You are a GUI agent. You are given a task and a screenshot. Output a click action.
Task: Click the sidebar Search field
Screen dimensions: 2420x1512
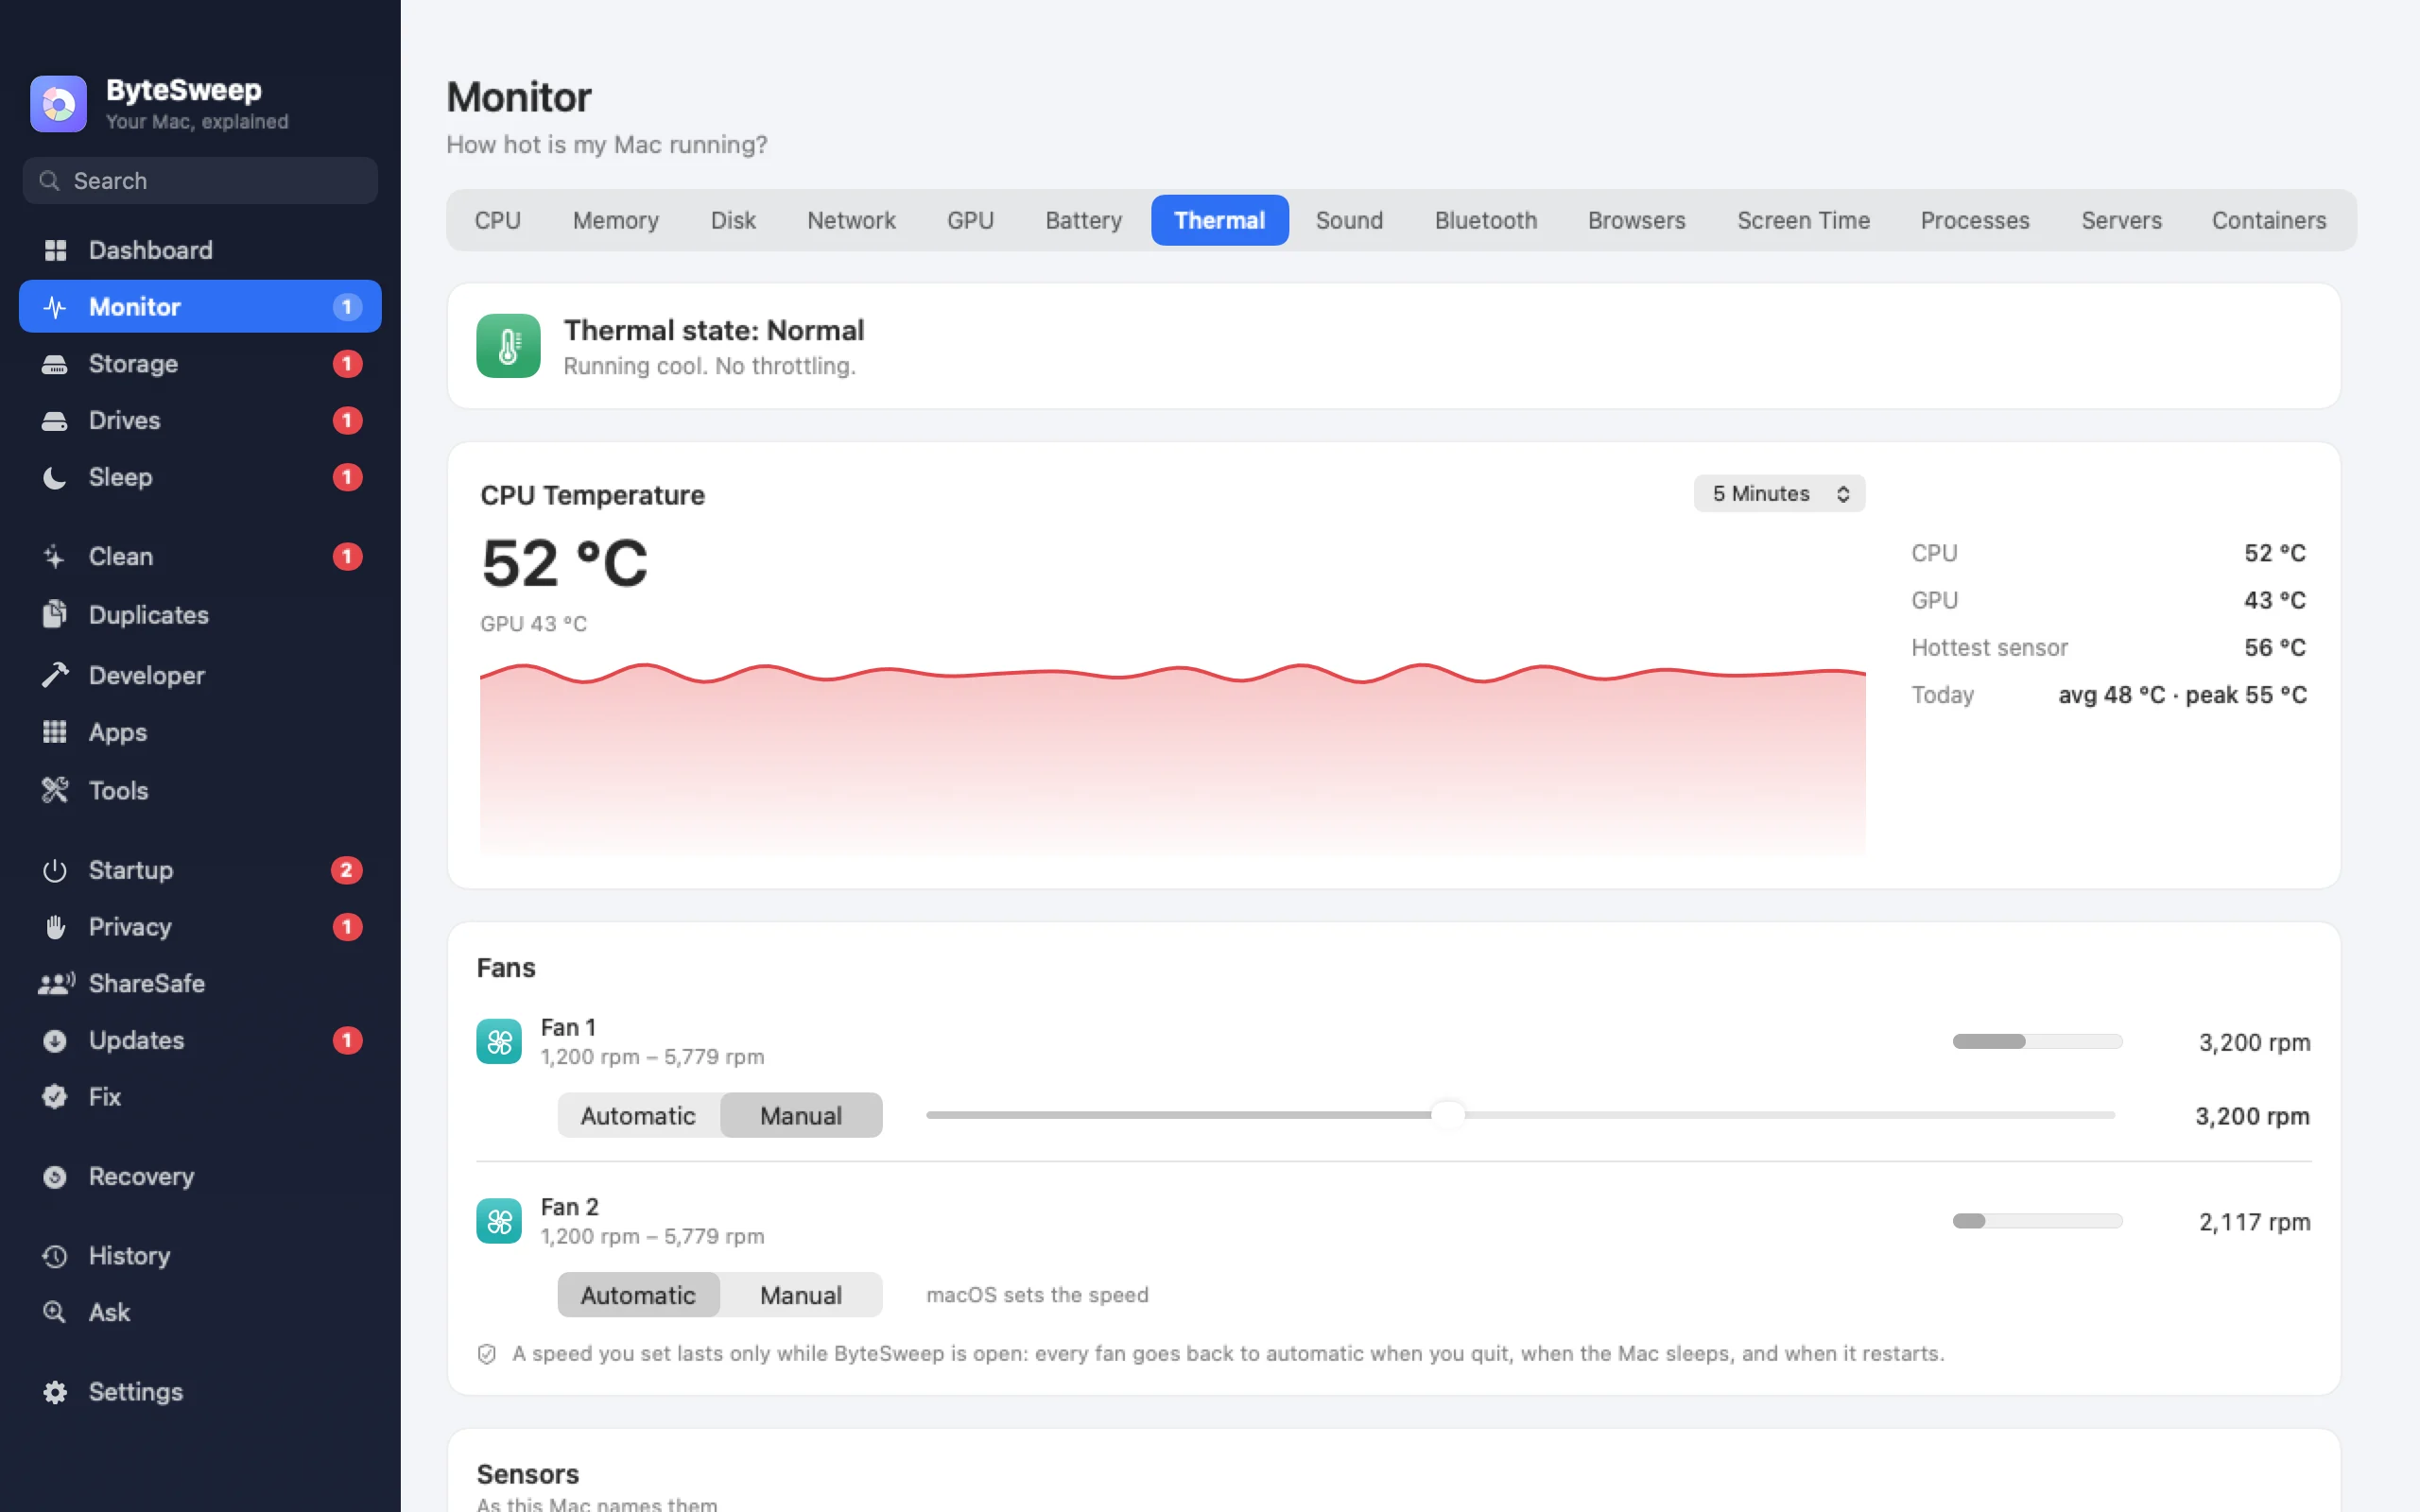pyautogui.click(x=200, y=181)
